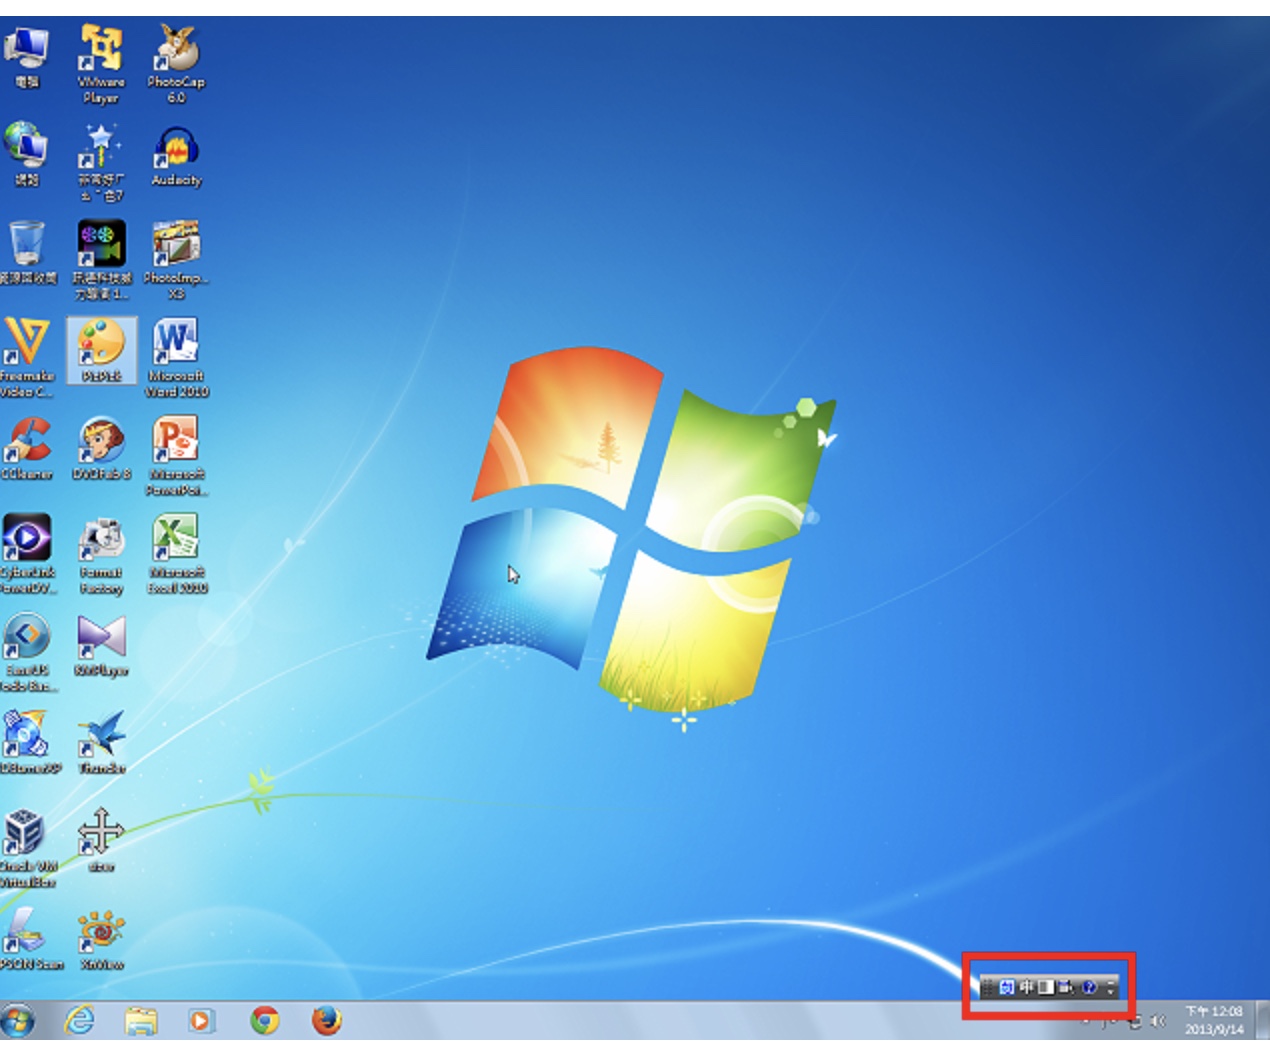Launch Internet Explorer from the taskbar

(80, 1021)
